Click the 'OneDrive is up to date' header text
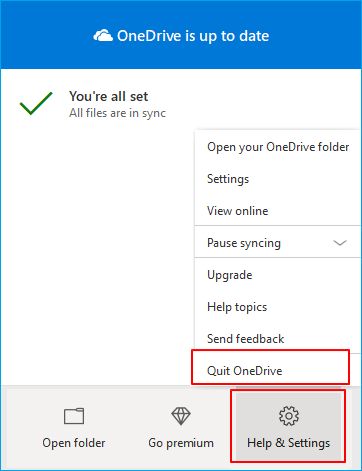The height and width of the screenshot is (471, 362). (x=193, y=36)
